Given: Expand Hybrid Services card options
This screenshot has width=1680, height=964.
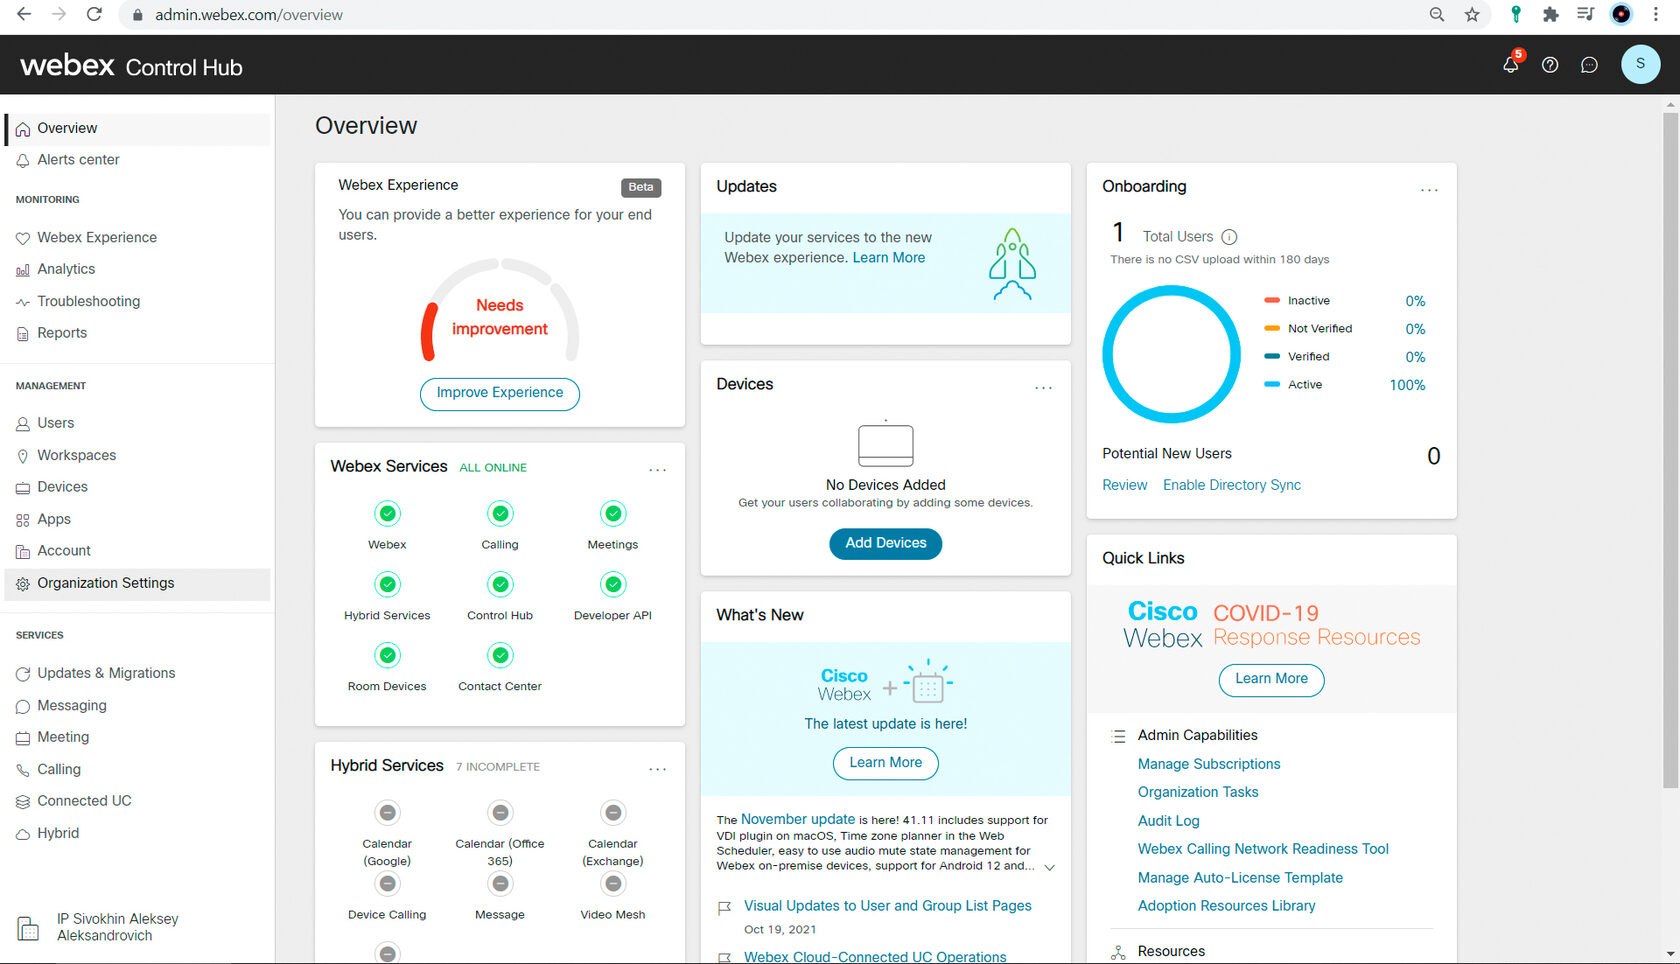Looking at the screenshot, I should pyautogui.click(x=658, y=769).
